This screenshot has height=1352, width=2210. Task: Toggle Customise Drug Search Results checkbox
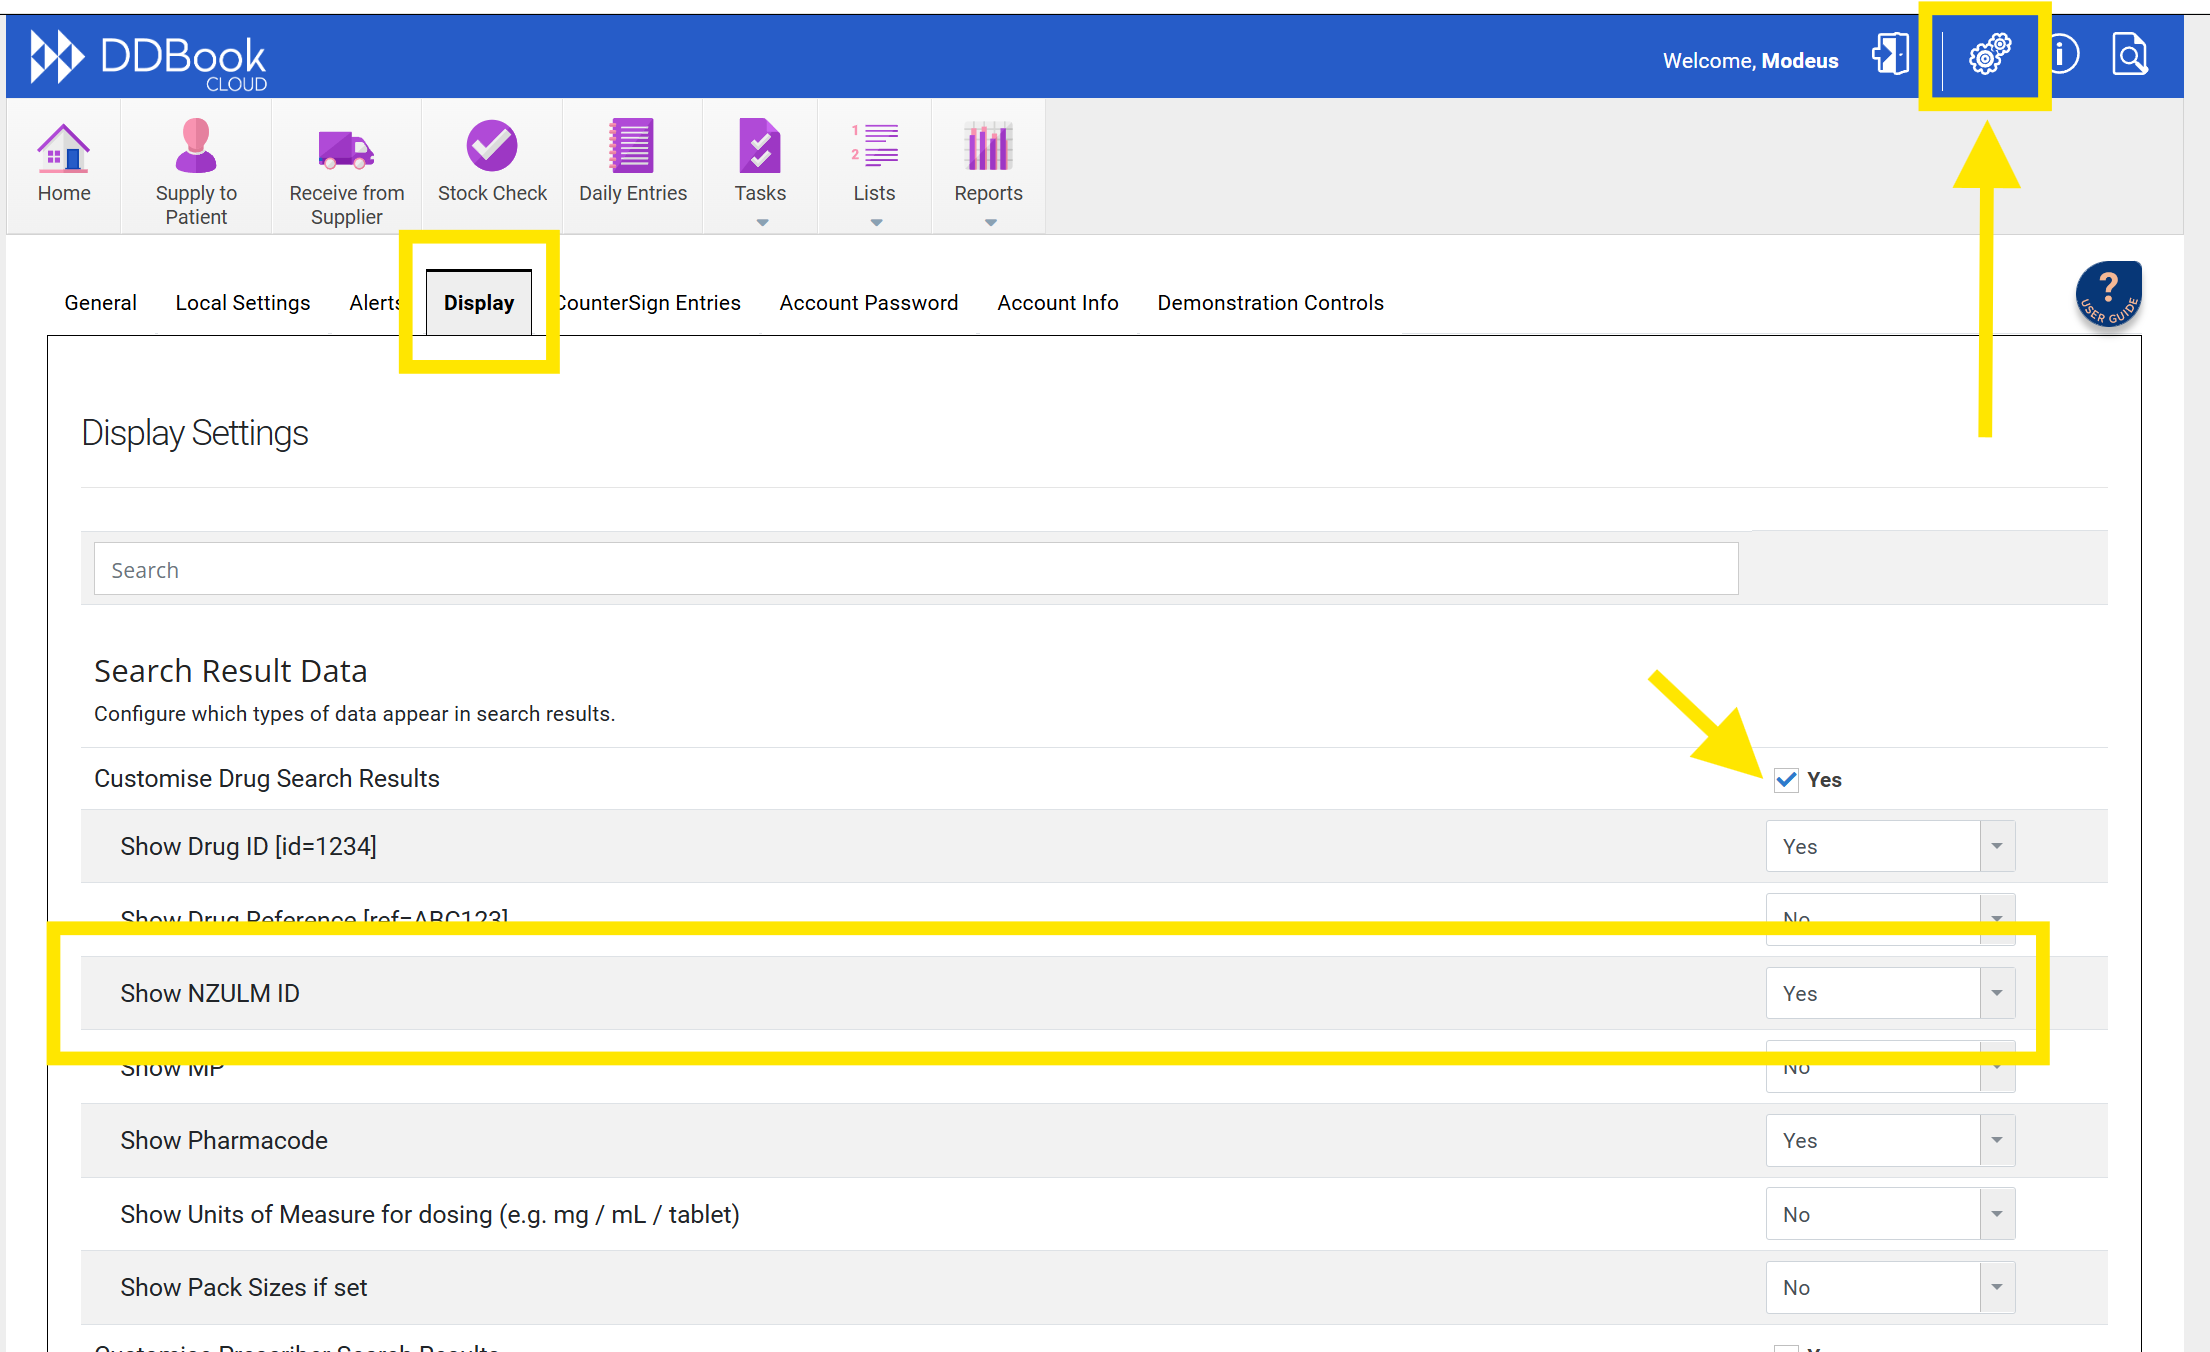click(1786, 780)
